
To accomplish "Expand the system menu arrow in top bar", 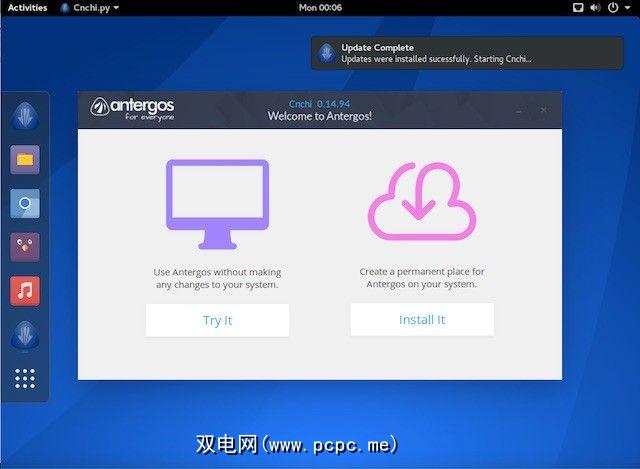I will [627, 7].
